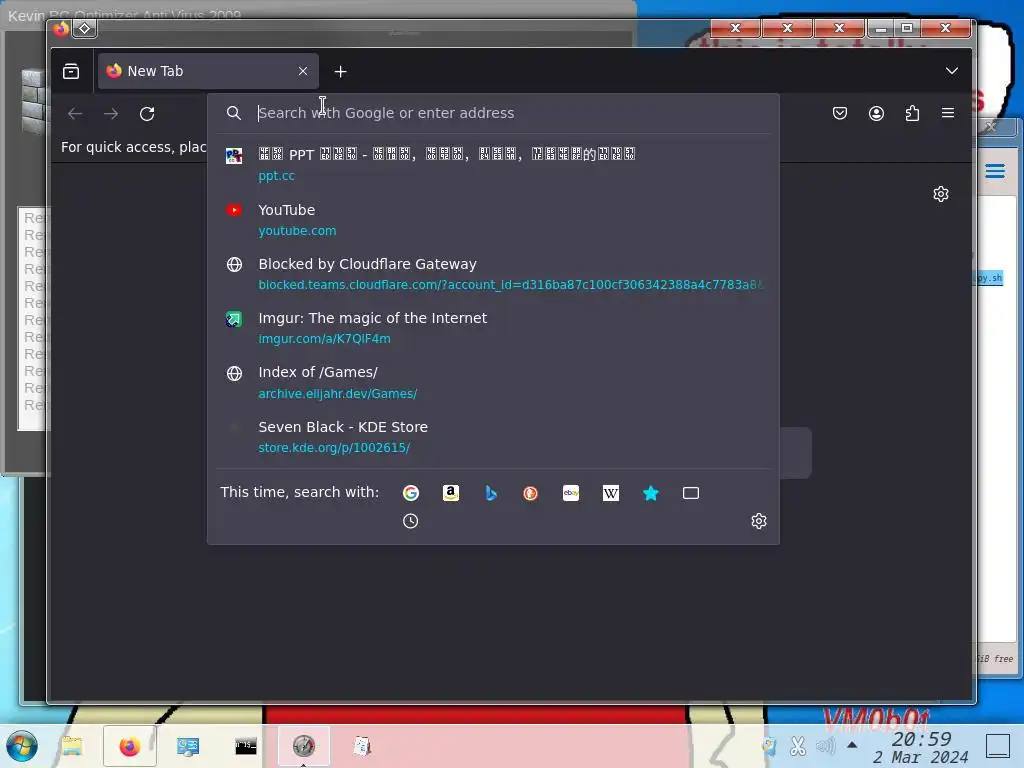This screenshot has height=768, width=1024.
Task: Open search settings gear in dropdown
Action: tap(758, 521)
